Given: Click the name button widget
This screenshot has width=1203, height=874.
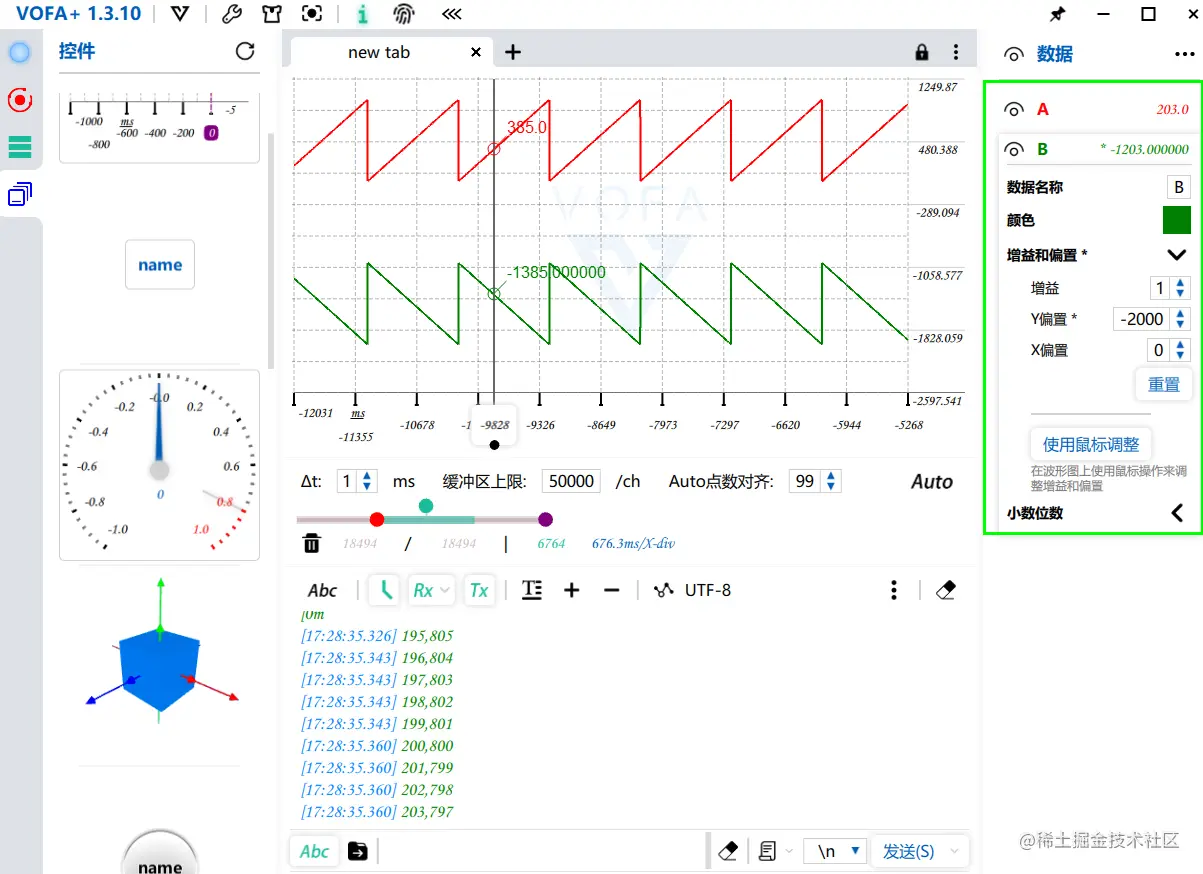Looking at the screenshot, I should coord(160,265).
